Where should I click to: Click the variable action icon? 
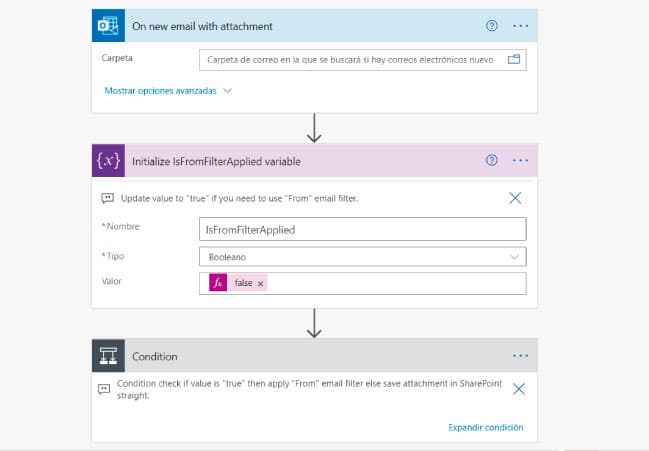[107, 161]
